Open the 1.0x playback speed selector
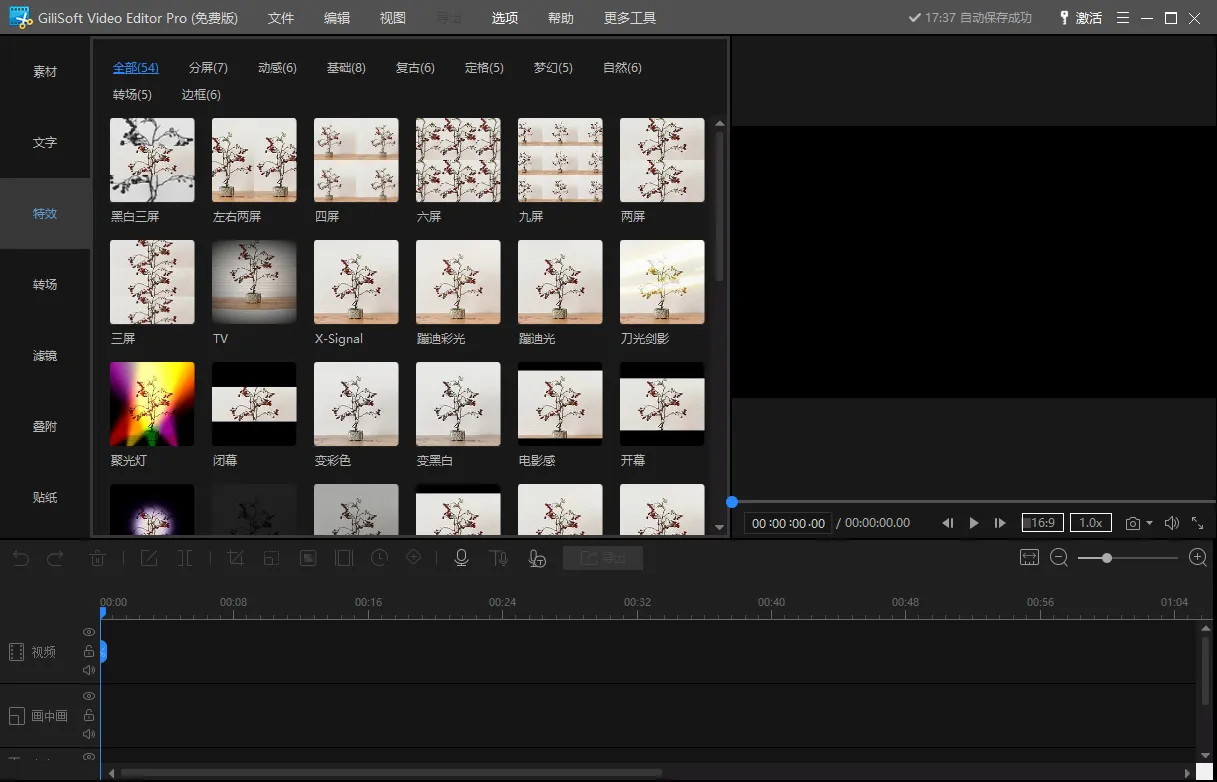 click(x=1090, y=523)
